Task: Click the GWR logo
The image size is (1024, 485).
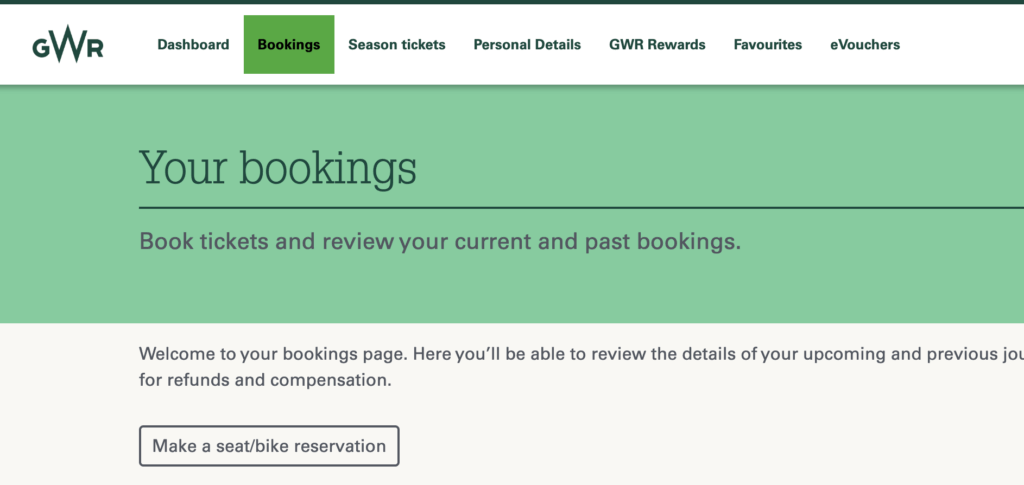Action: pyautogui.click(x=67, y=45)
